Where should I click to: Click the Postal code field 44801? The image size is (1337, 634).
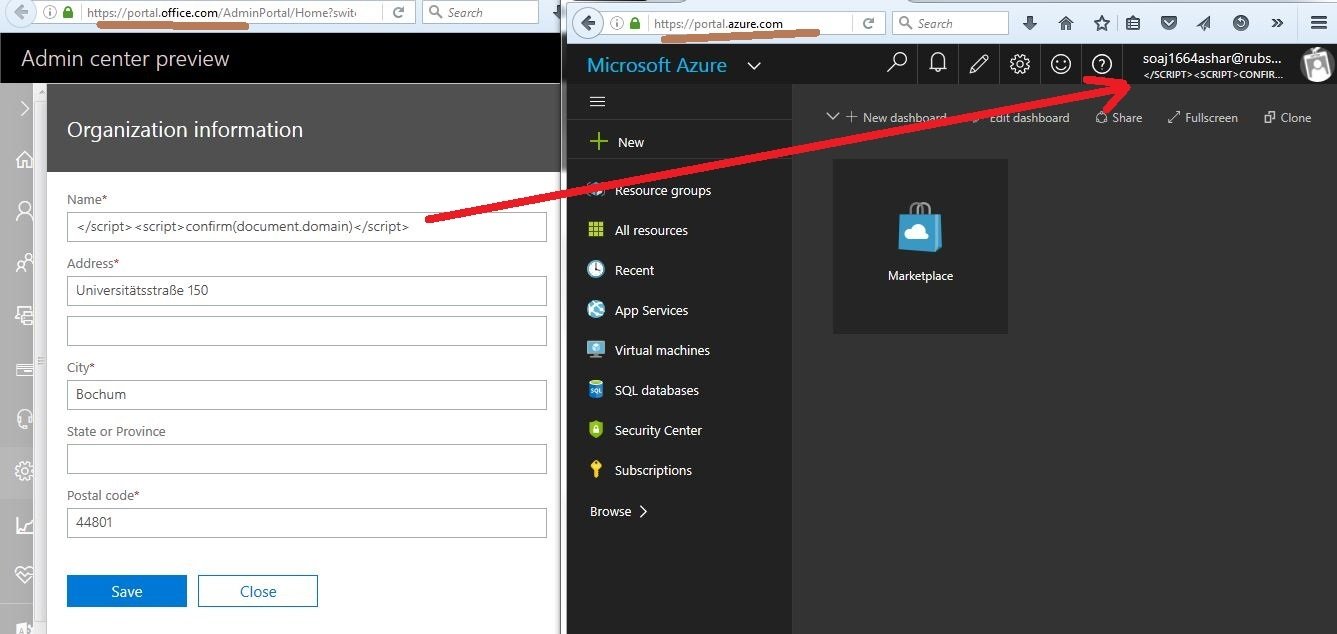click(x=307, y=522)
